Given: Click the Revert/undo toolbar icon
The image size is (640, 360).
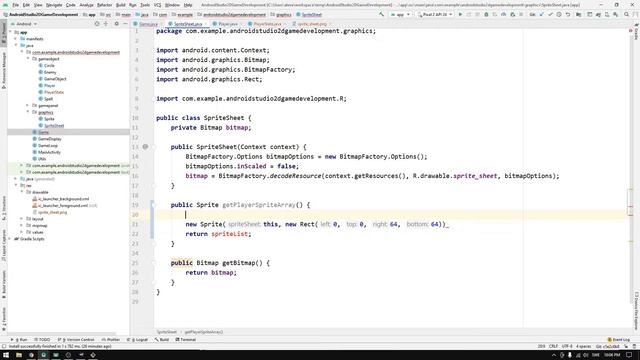Looking at the screenshot, I should pyautogui.click(x=568, y=15).
